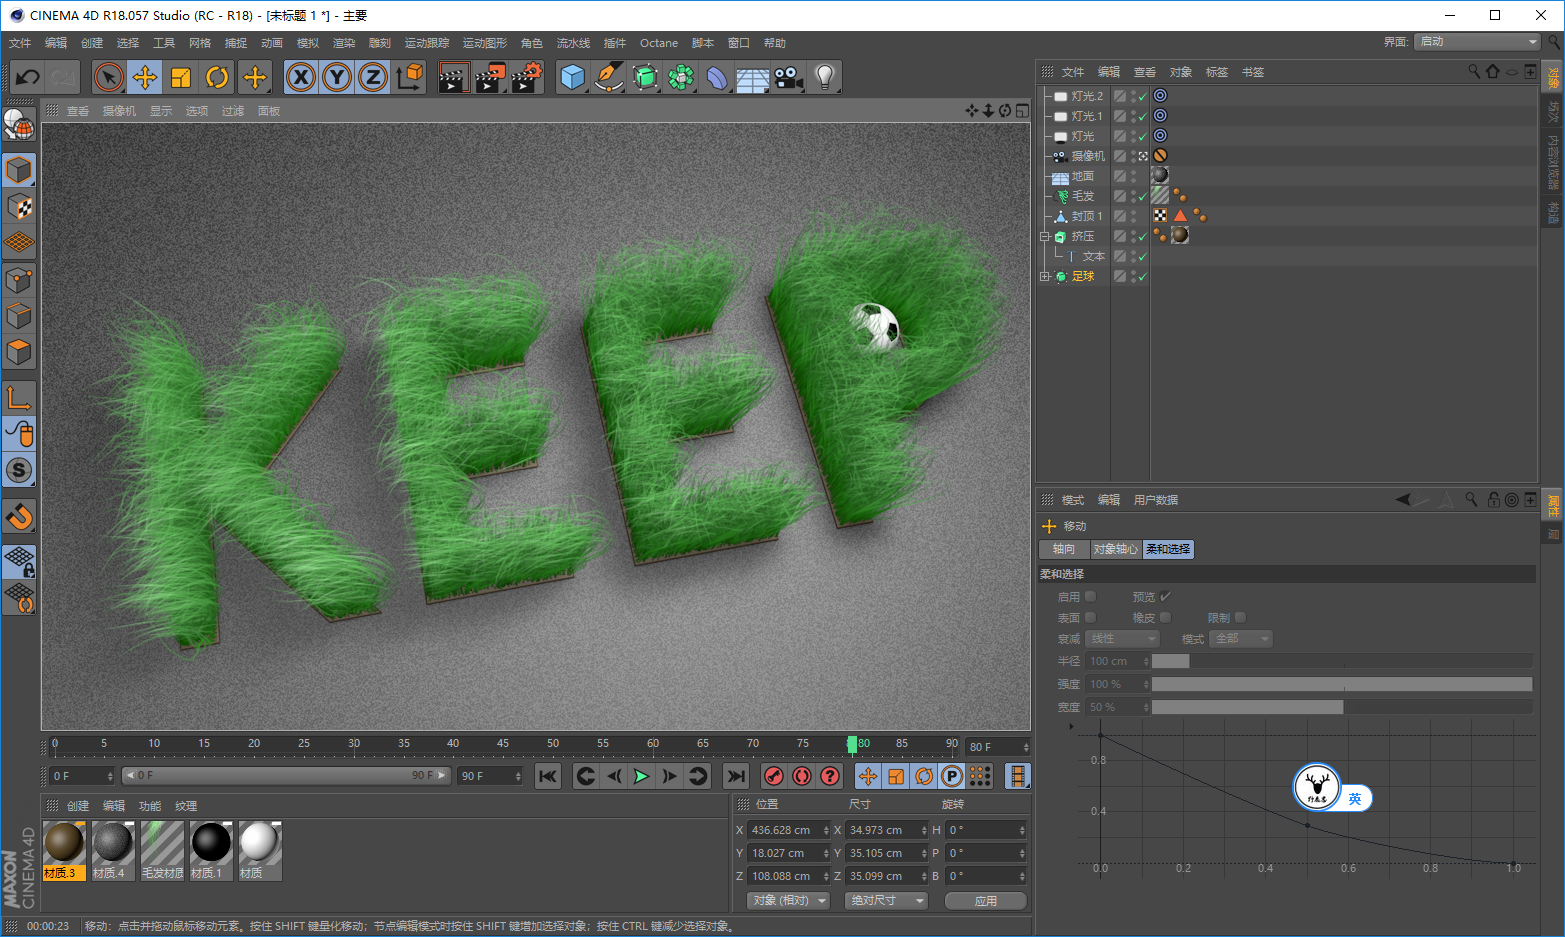This screenshot has height=937, width=1565.
Task: Activate the Move tool in the top toolbar
Action: click(x=145, y=77)
